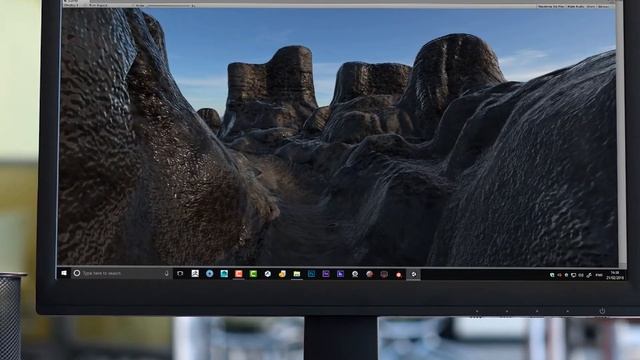Screen dimensions: 640x360
Task: Open the dark blue Adobe taskbar icon
Action: point(311,274)
